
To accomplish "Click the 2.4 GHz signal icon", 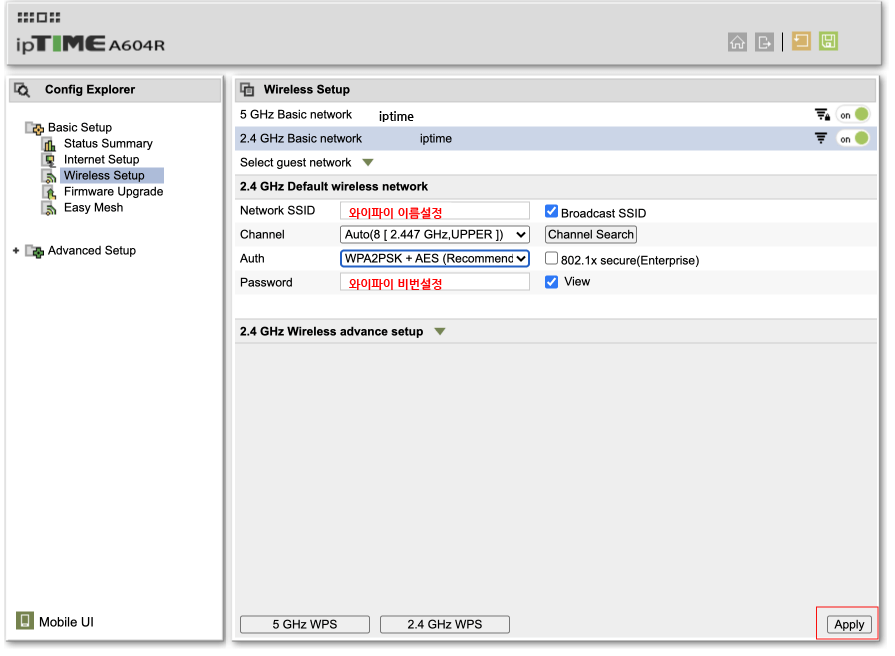I will 821,138.
